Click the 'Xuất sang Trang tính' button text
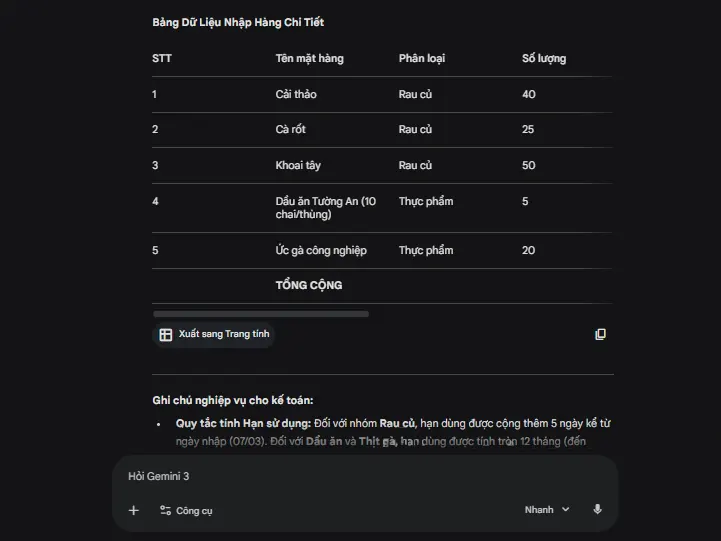Screen dimensions: 721x541 click(224, 334)
